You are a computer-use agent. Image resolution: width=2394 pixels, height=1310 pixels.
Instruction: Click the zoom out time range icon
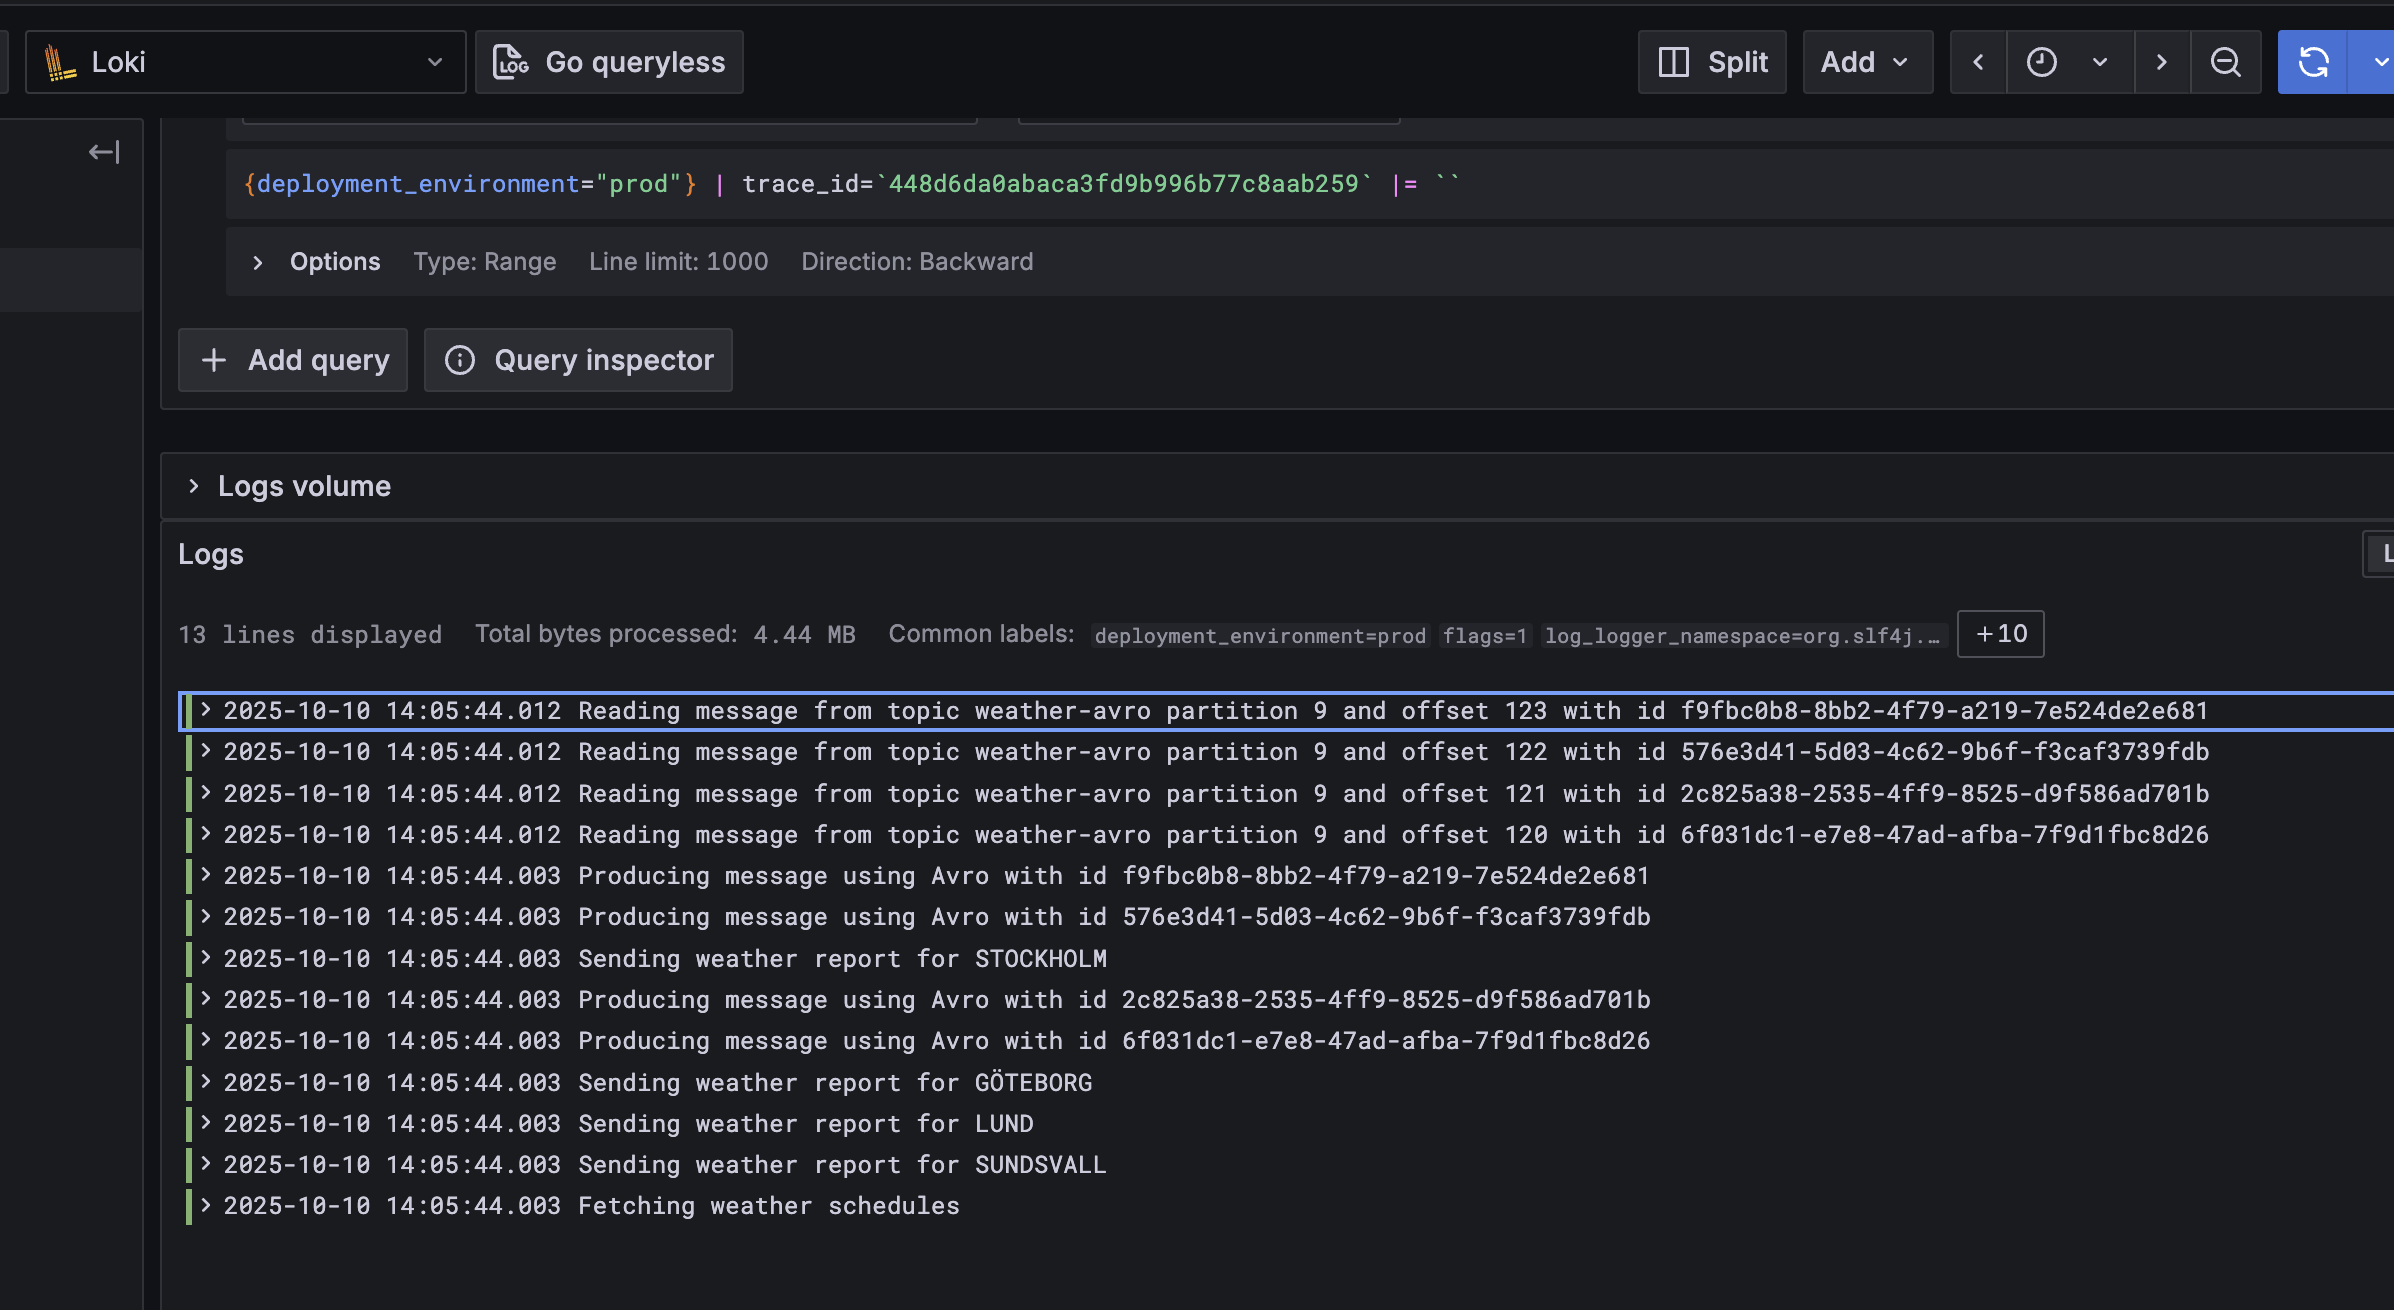[2225, 62]
